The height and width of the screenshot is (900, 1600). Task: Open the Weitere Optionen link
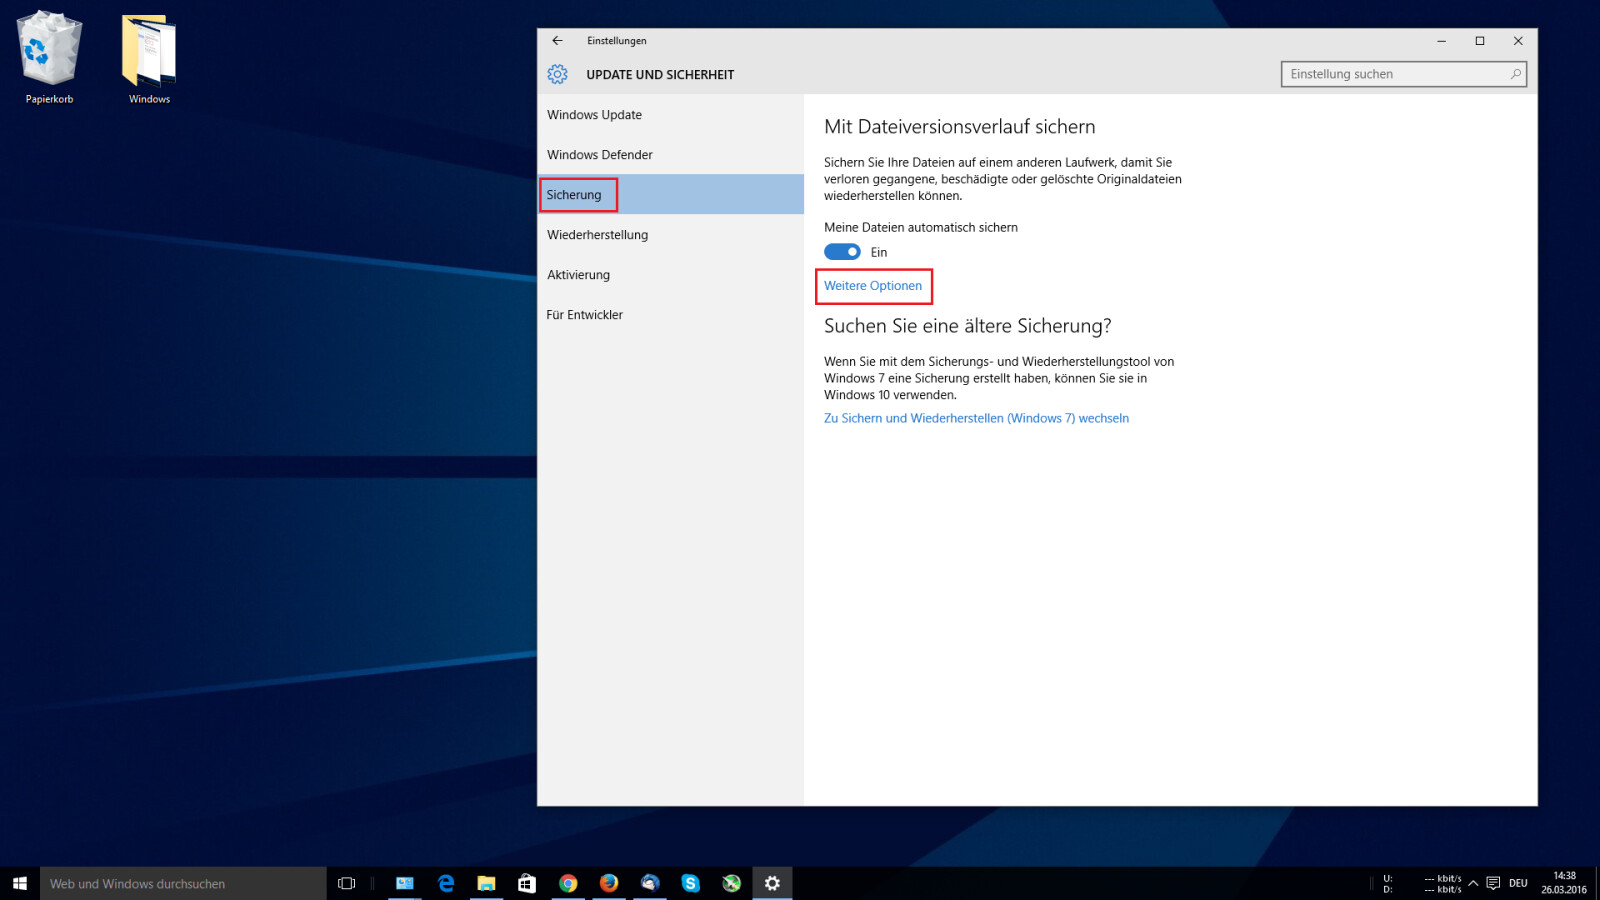873,286
